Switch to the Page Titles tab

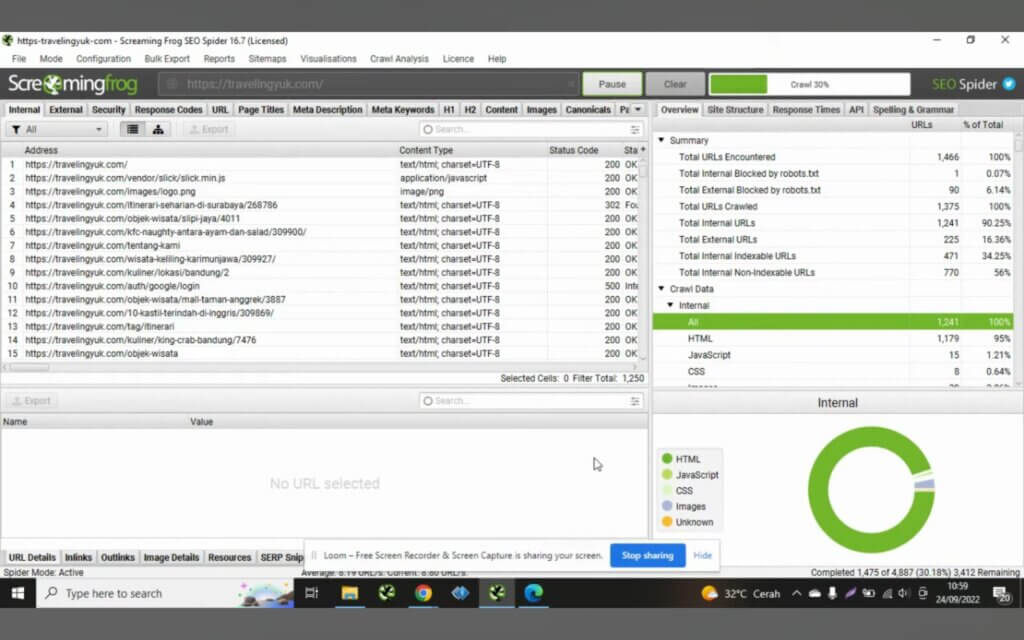(x=261, y=110)
